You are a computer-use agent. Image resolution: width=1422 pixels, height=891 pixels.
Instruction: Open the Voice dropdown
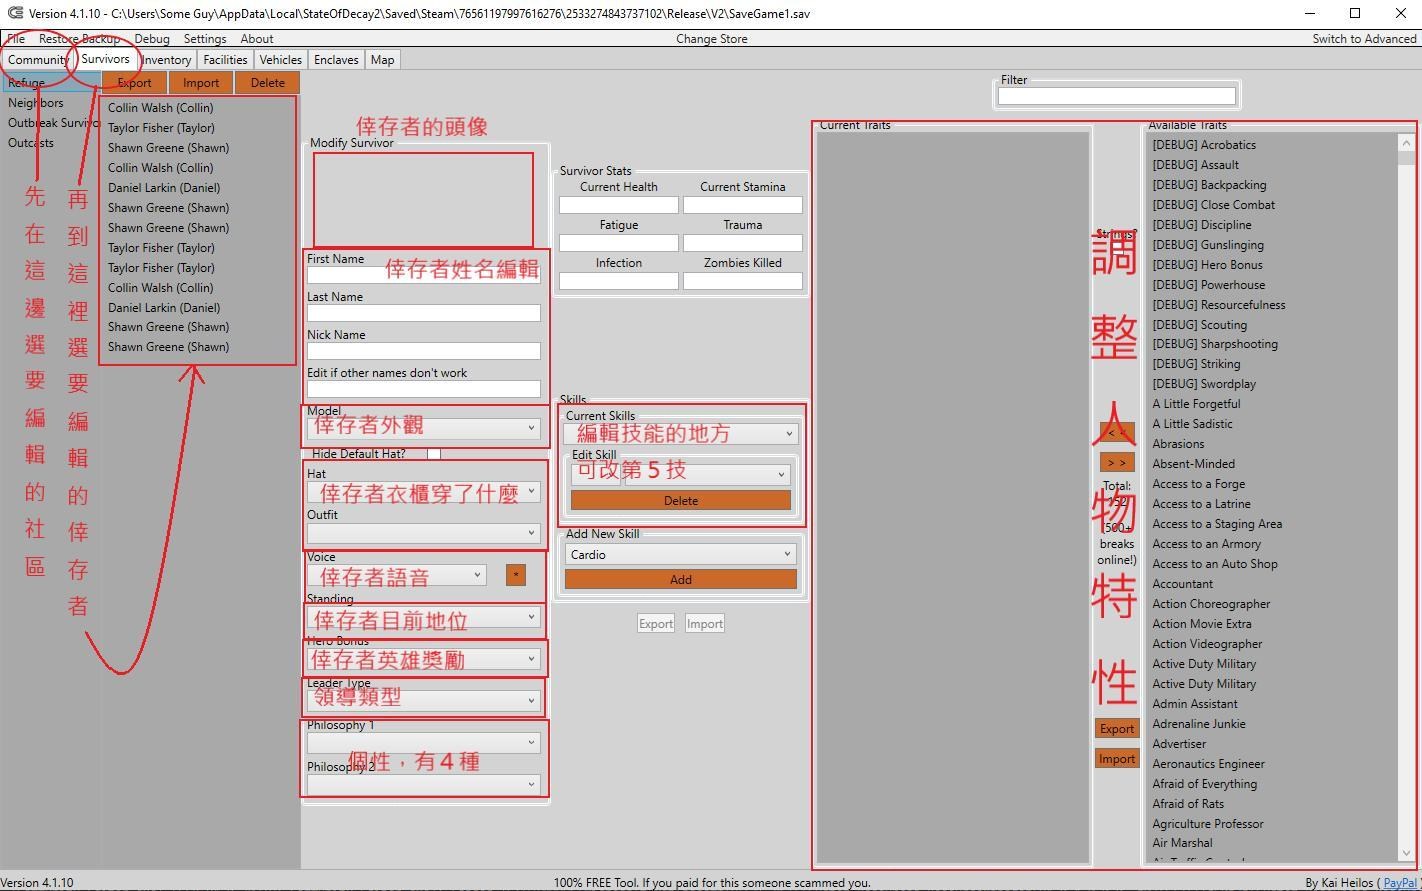tap(397, 575)
